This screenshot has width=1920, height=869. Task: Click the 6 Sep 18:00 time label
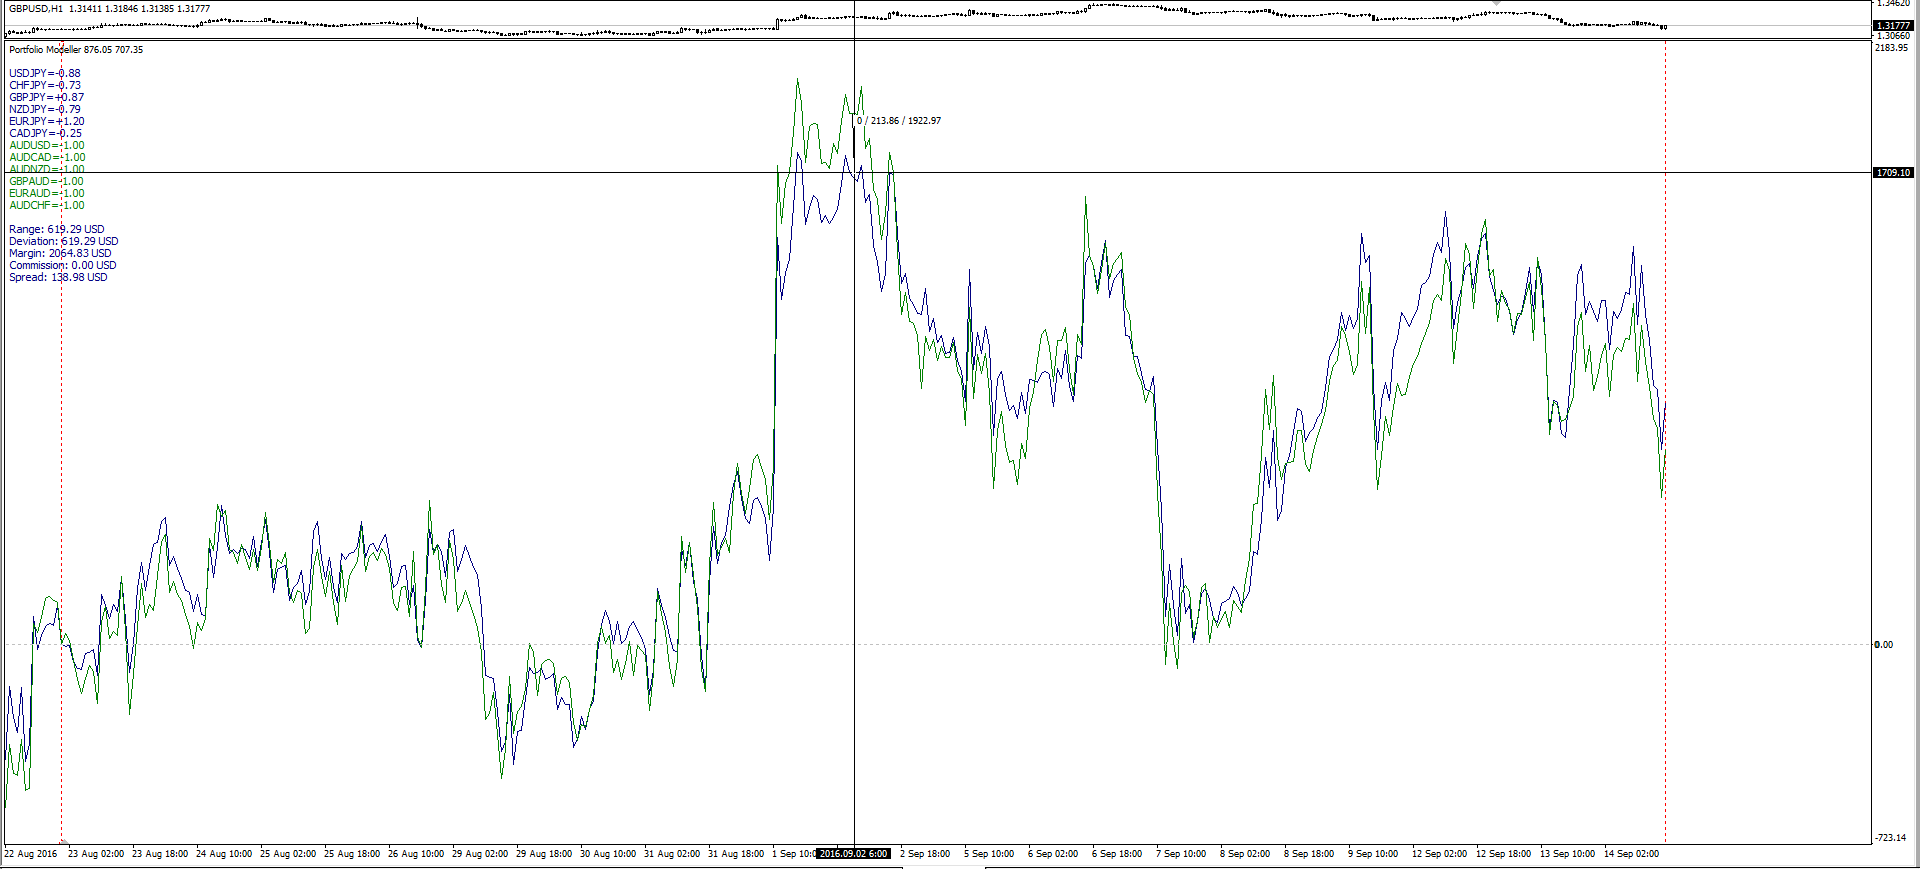(x=1117, y=854)
